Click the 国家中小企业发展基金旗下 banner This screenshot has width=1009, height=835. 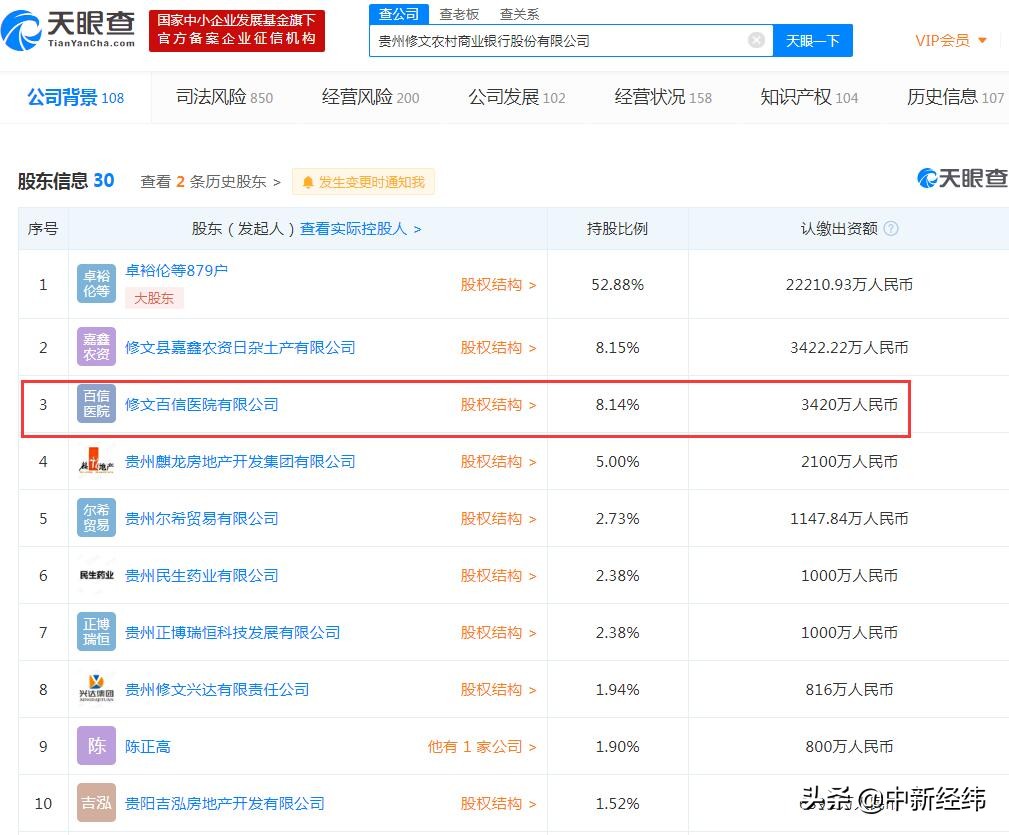pyautogui.click(x=237, y=30)
